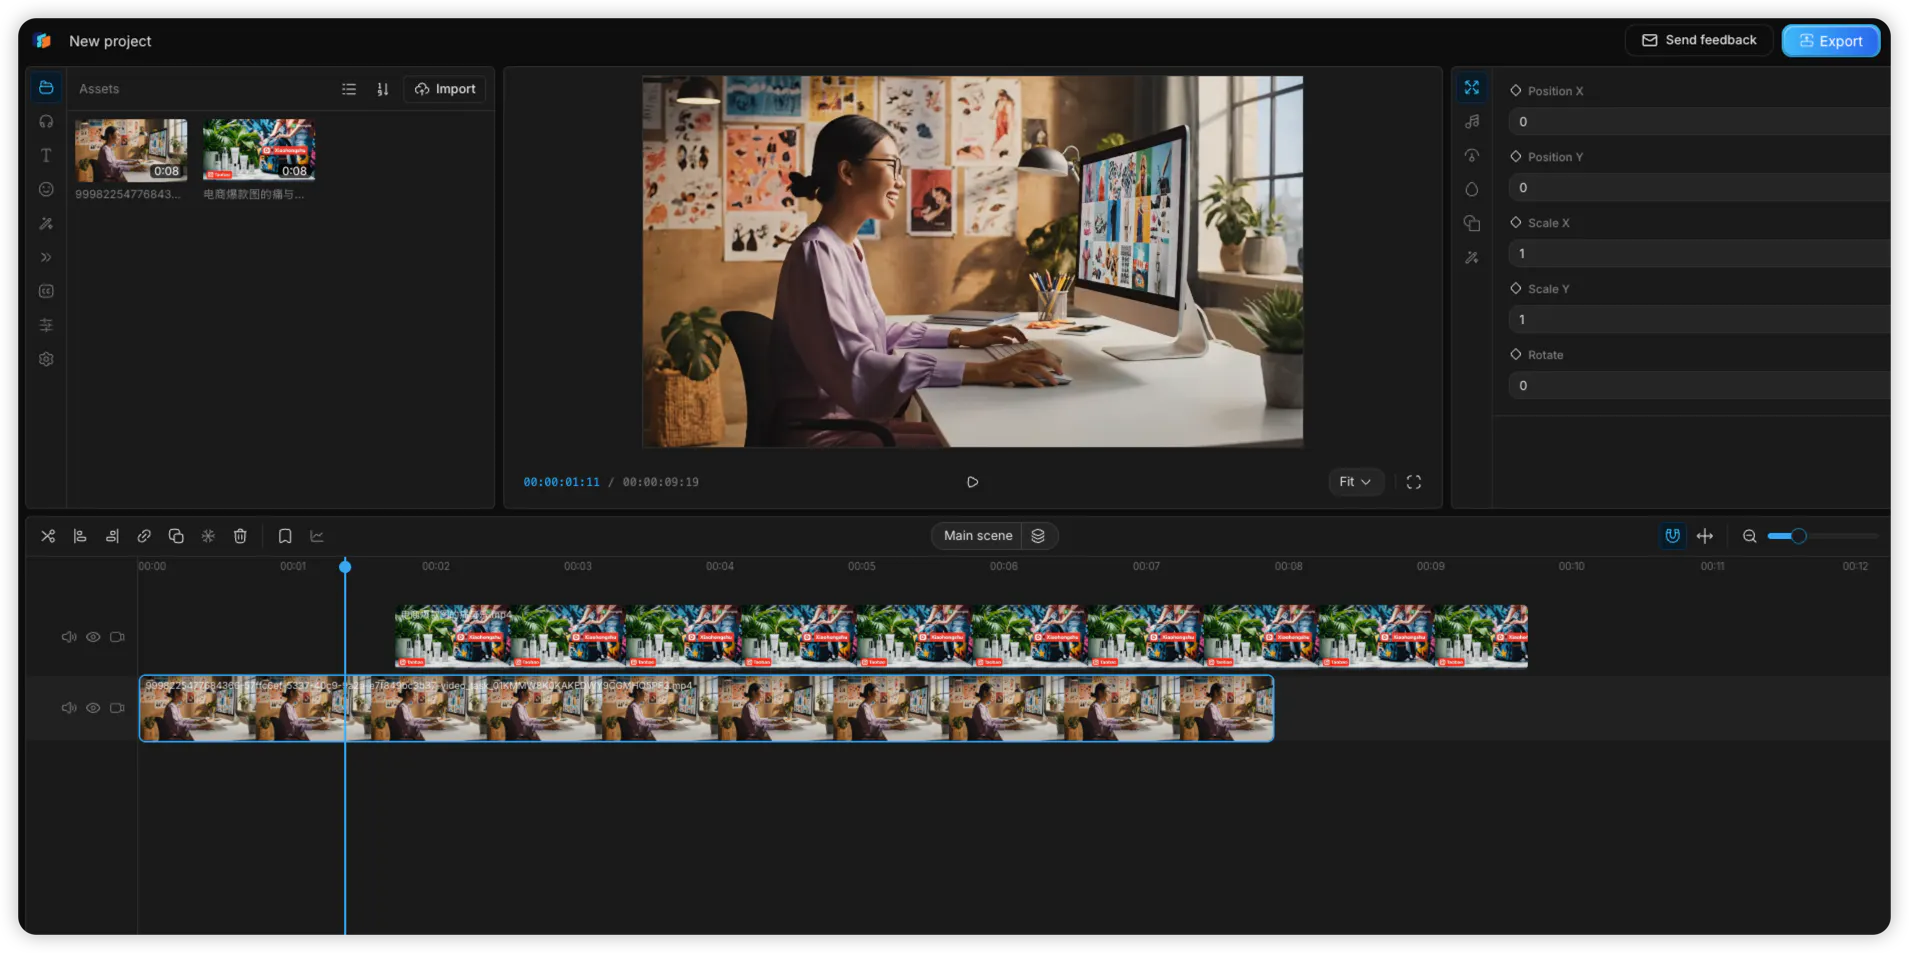1909x953 pixels.
Task: Click the Position X input field
Action: point(1699,122)
